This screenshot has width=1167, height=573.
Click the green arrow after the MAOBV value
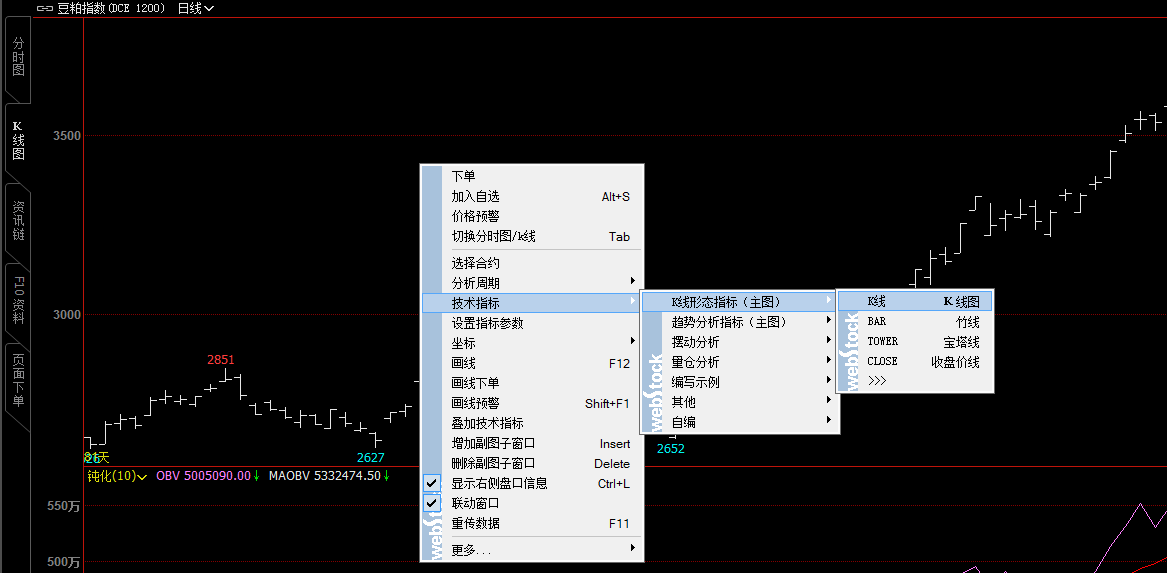[x=387, y=476]
